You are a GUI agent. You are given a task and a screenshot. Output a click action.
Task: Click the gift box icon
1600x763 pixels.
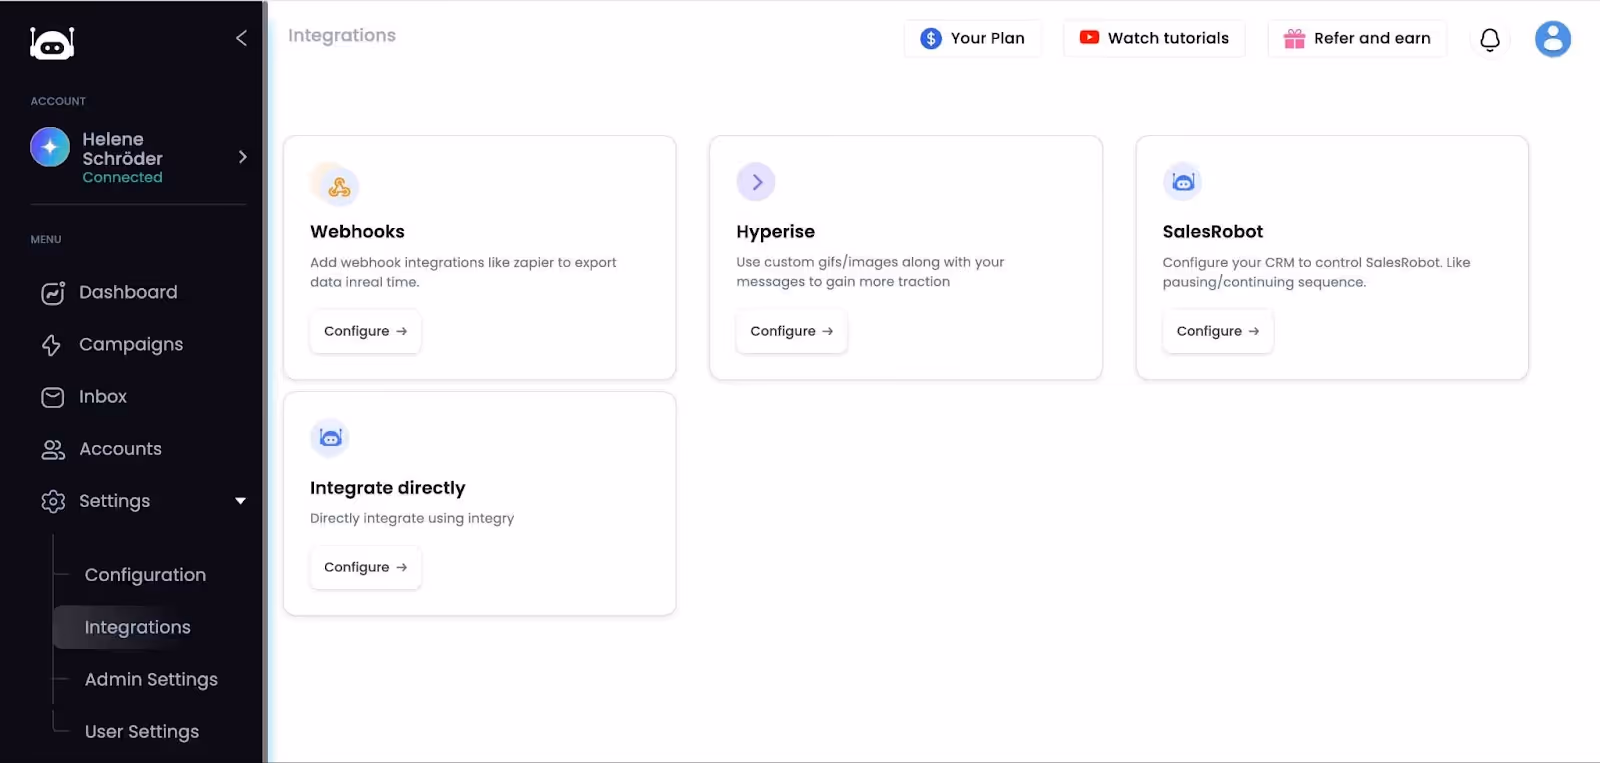coord(1294,39)
